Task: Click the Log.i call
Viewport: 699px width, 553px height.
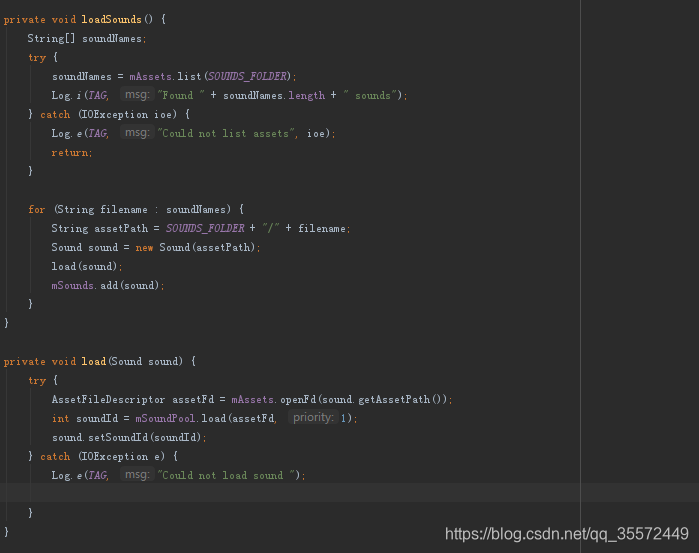Action: pyautogui.click(x=68, y=95)
